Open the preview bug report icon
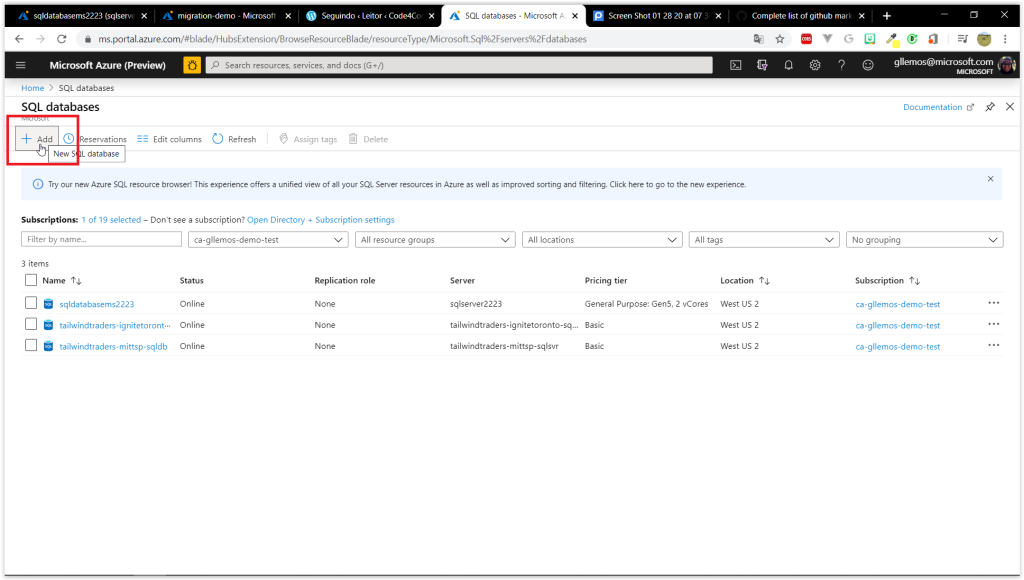 (x=192, y=65)
